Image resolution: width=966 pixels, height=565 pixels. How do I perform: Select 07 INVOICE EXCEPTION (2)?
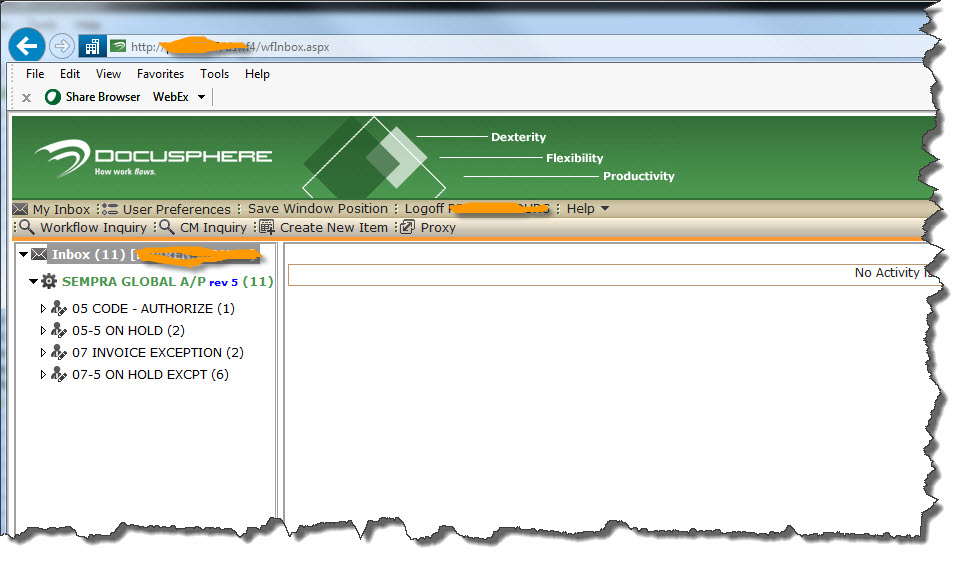pyautogui.click(x=158, y=353)
